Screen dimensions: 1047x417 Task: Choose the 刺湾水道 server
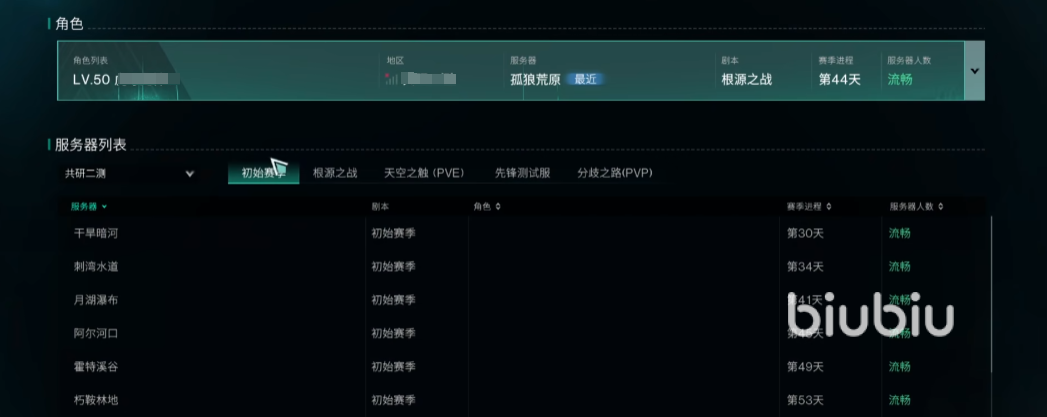(96, 267)
